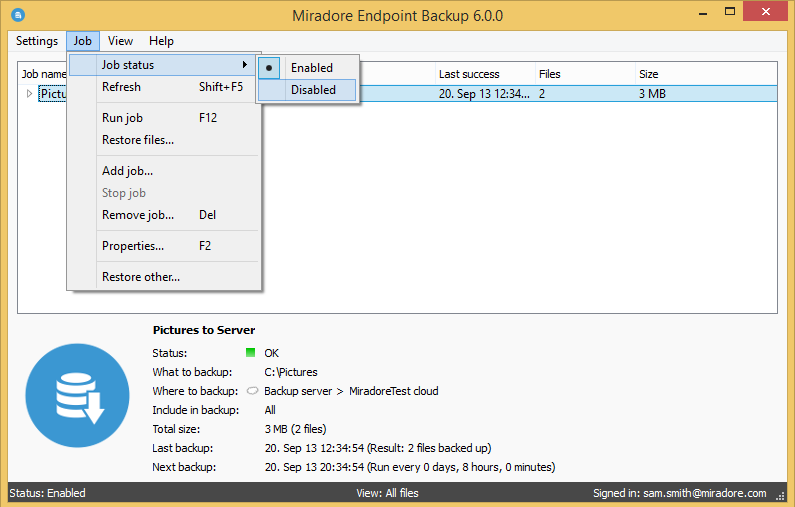Screen dimensions: 795x507
Task: Select the Disabled job status option
Action: pos(307,90)
